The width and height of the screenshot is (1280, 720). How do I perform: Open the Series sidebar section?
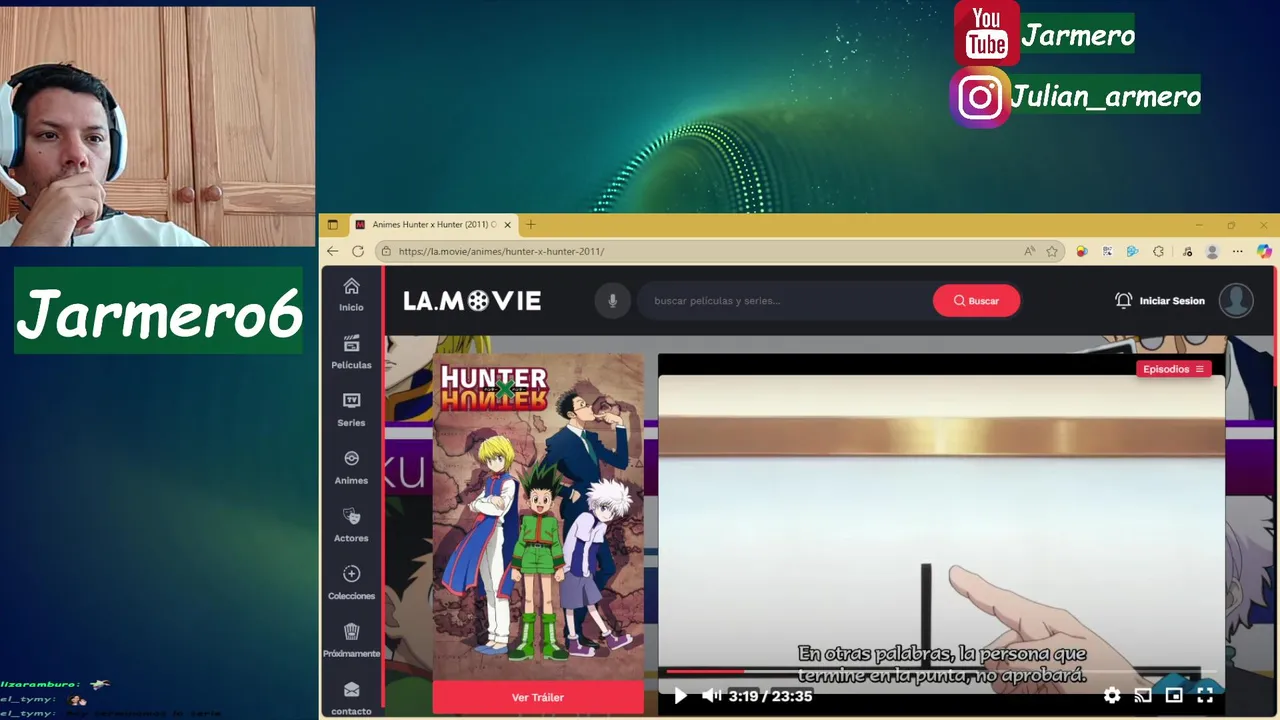coord(351,410)
